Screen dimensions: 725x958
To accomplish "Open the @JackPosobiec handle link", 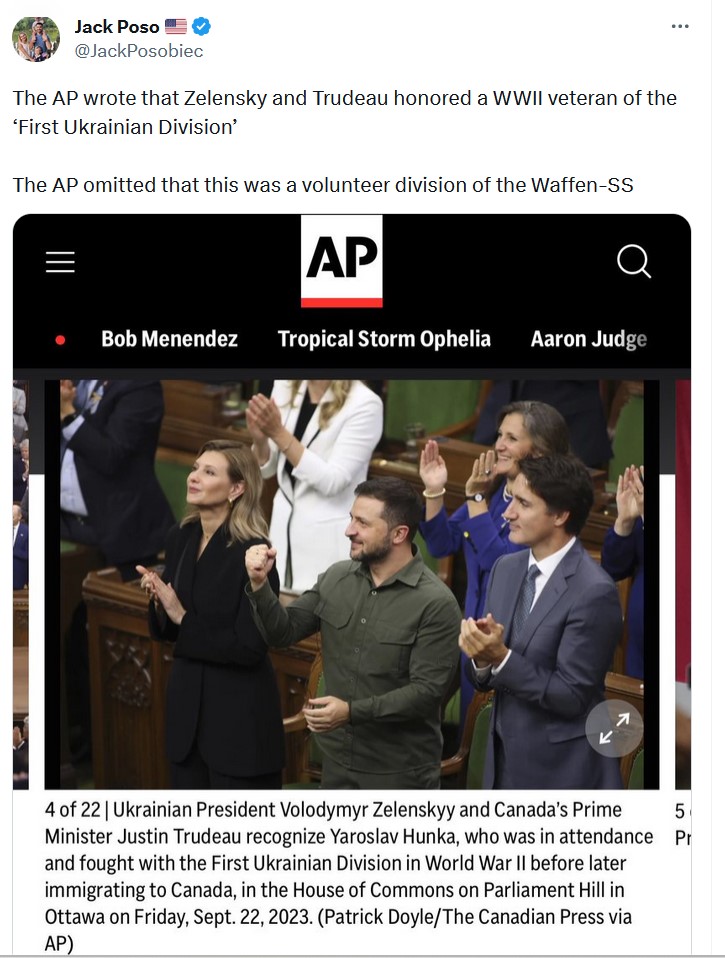I will click(139, 51).
